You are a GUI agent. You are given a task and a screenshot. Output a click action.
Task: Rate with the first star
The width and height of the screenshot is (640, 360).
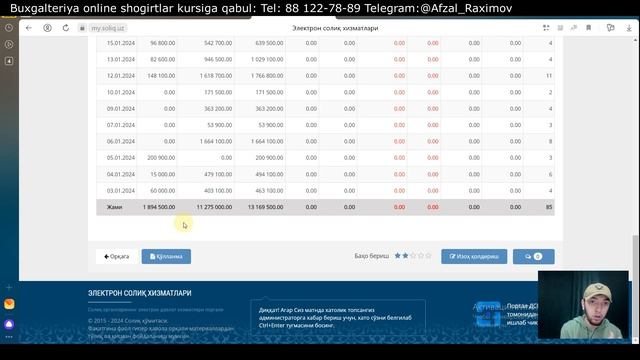398,256
